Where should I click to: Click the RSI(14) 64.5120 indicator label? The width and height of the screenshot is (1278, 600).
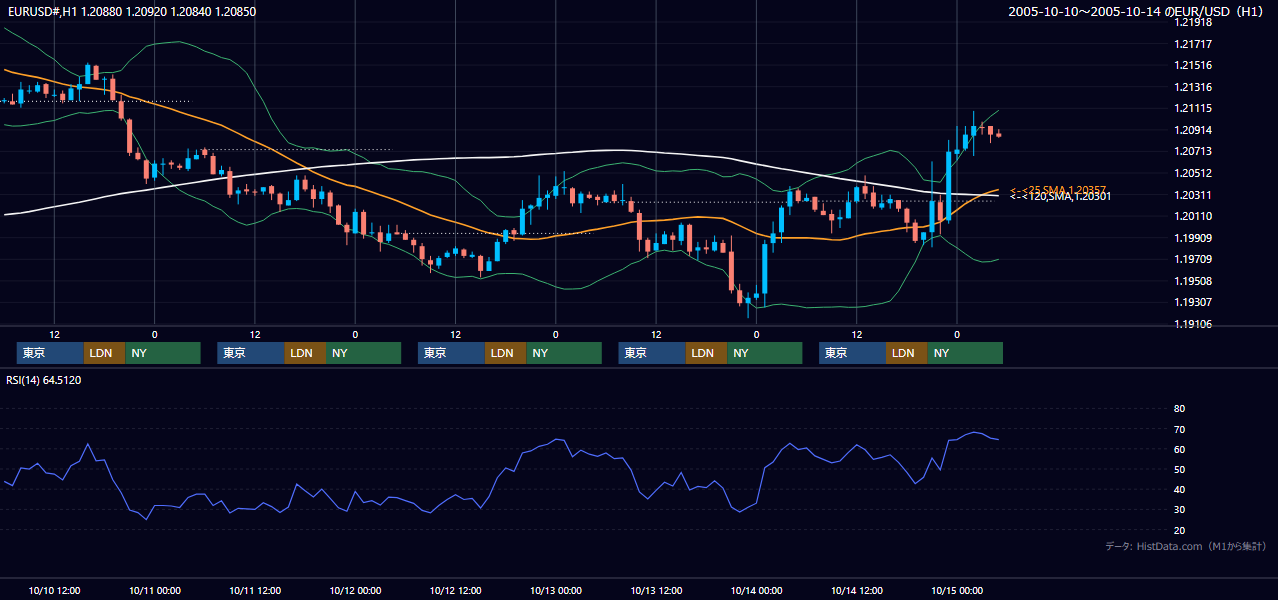pyautogui.click(x=44, y=380)
